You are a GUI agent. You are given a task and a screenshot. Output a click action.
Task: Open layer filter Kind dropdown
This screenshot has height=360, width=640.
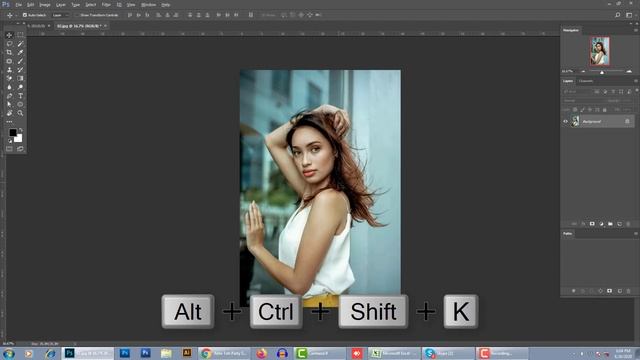577,91
